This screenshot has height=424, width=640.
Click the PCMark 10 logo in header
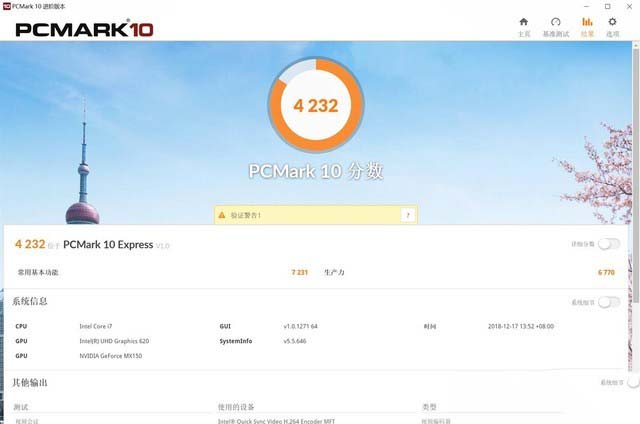[84, 29]
